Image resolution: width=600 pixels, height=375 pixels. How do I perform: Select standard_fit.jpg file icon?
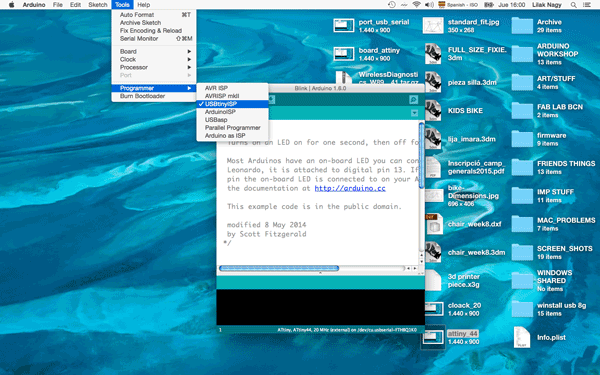click(x=433, y=26)
